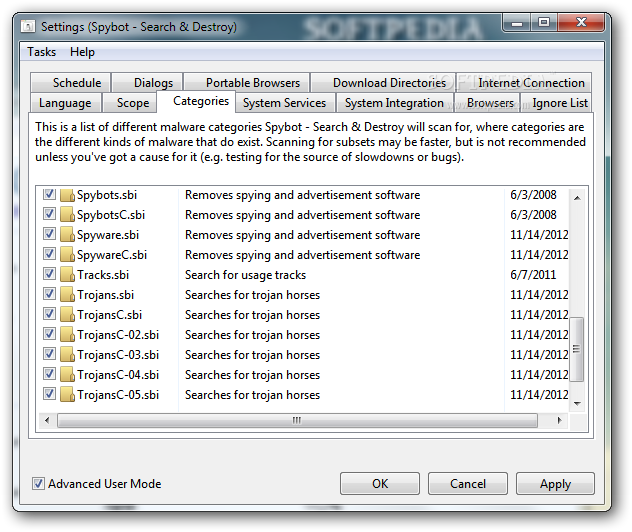632x532 pixels.
Task: Click the Spybots.sbi 6/3/2008 date
Action: (533, 195)
